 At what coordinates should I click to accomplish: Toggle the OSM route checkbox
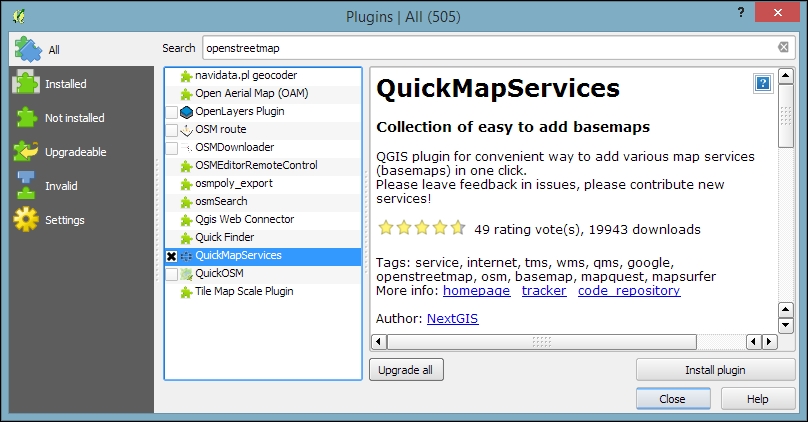click(172, 130)
